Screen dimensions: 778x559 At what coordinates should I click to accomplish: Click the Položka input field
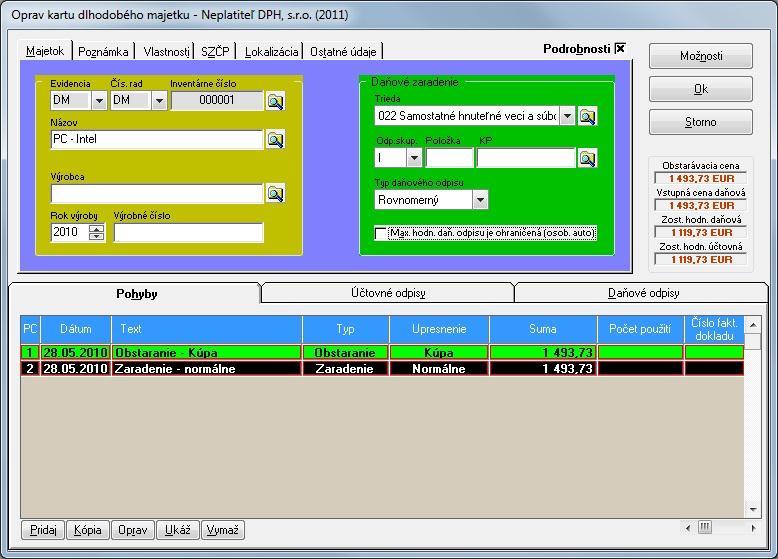point(450,158)
